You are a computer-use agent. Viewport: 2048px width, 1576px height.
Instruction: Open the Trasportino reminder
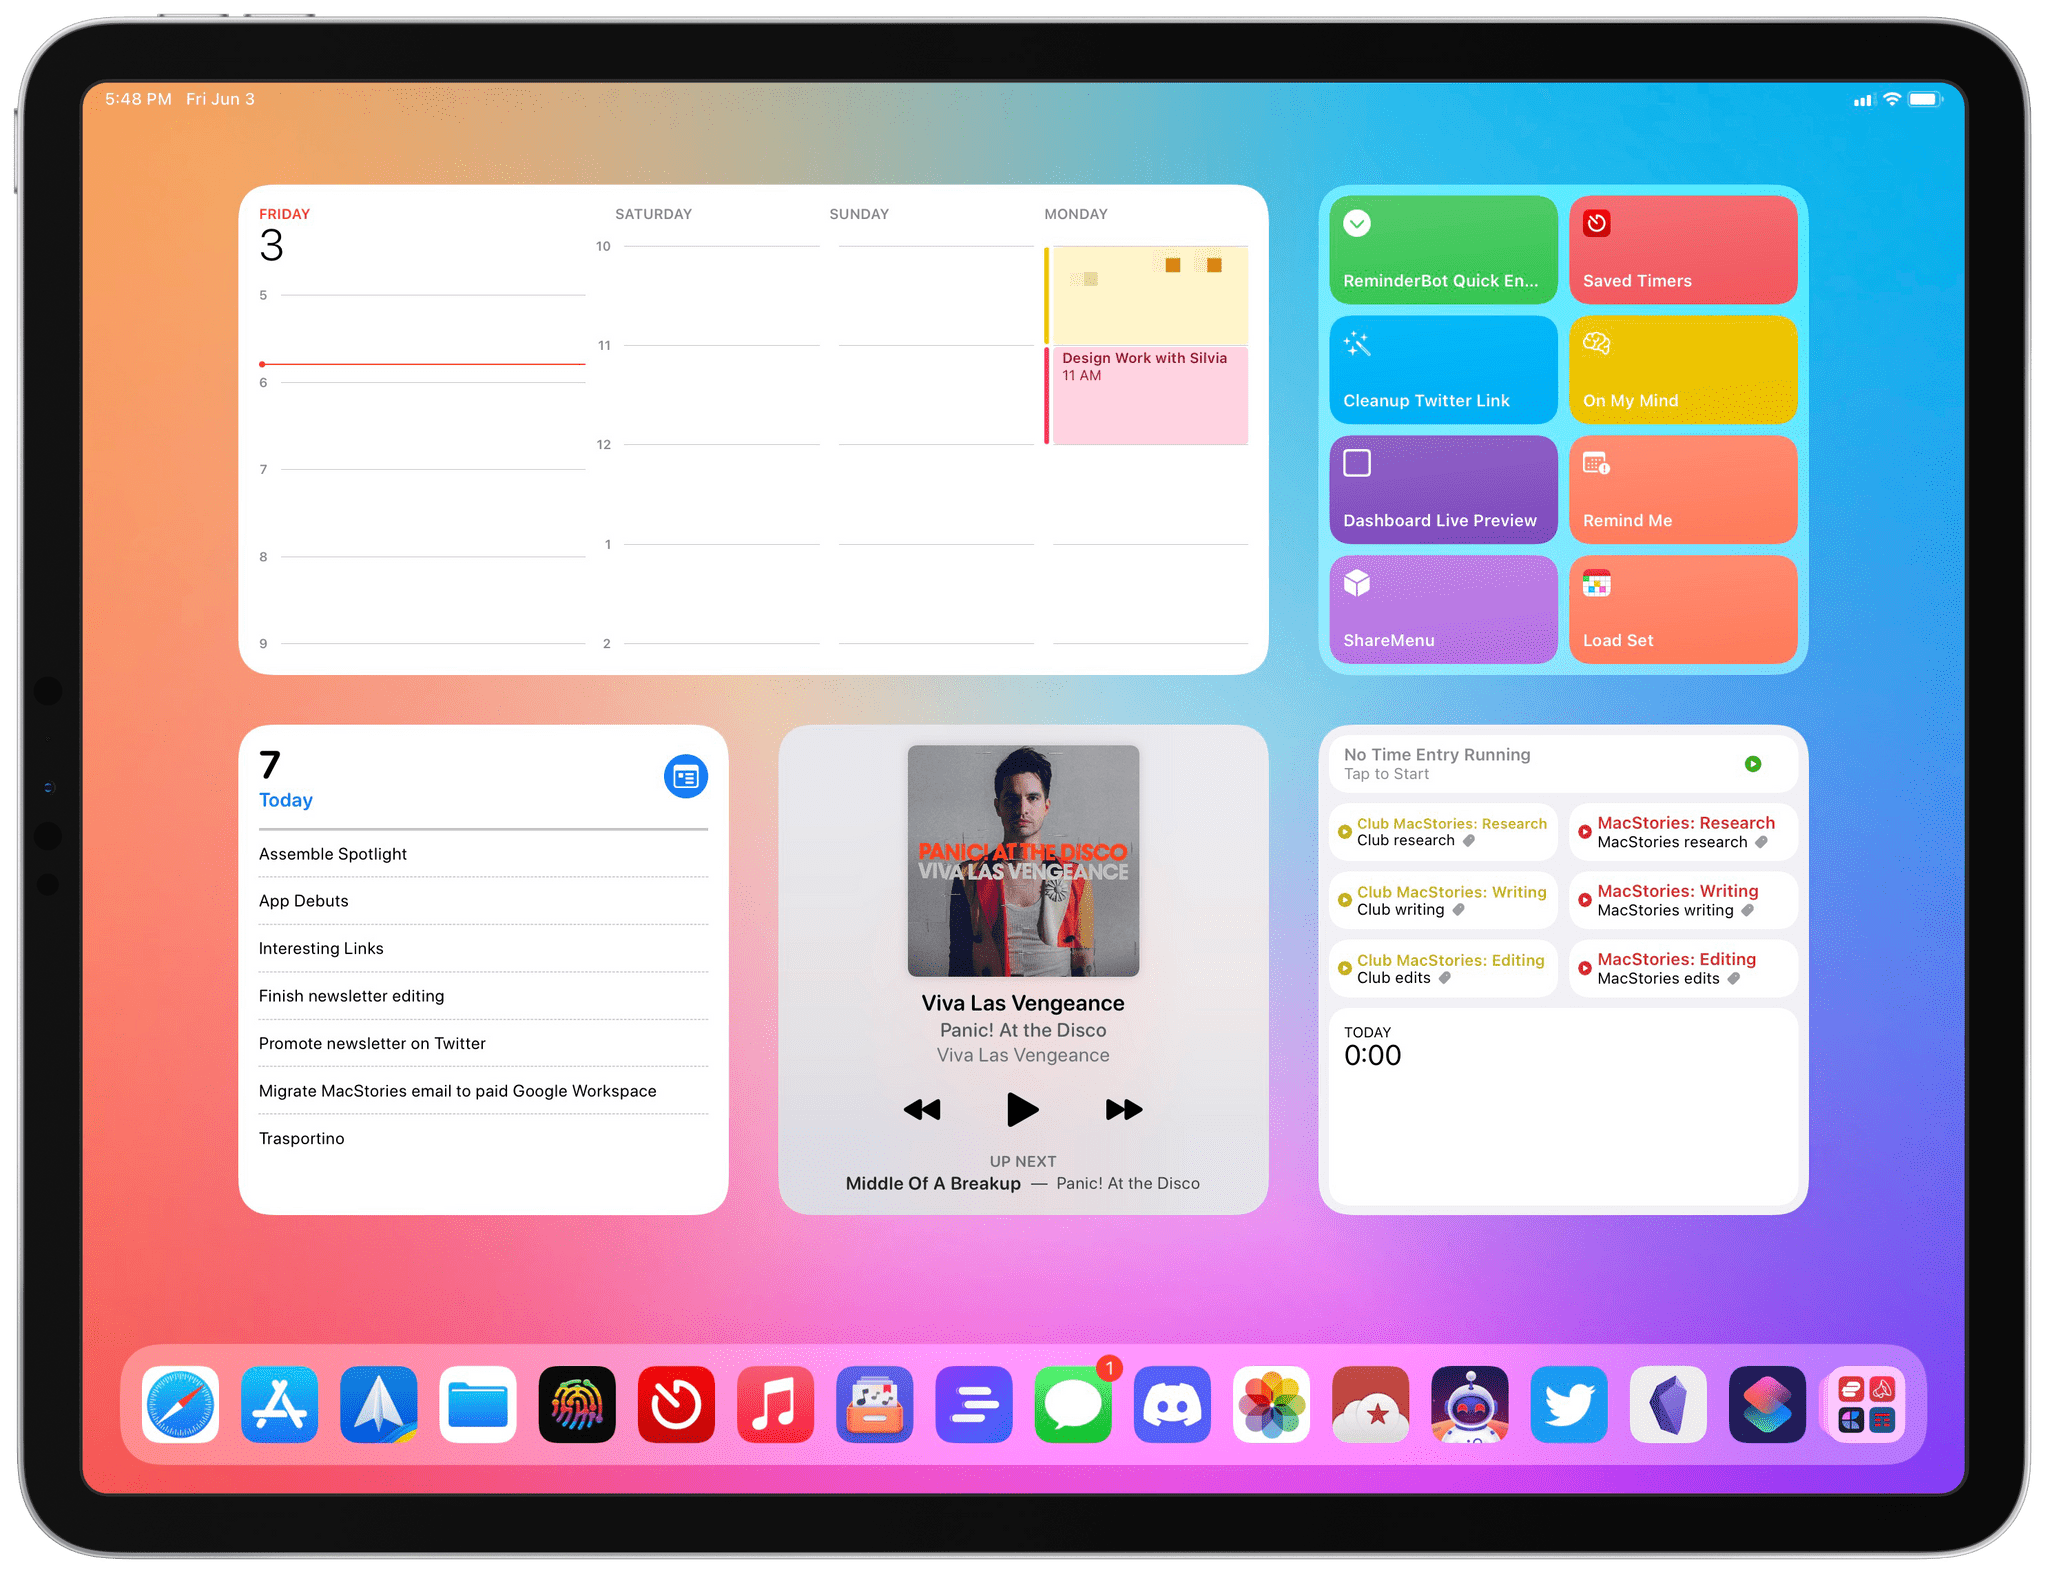click(483, 1138)
